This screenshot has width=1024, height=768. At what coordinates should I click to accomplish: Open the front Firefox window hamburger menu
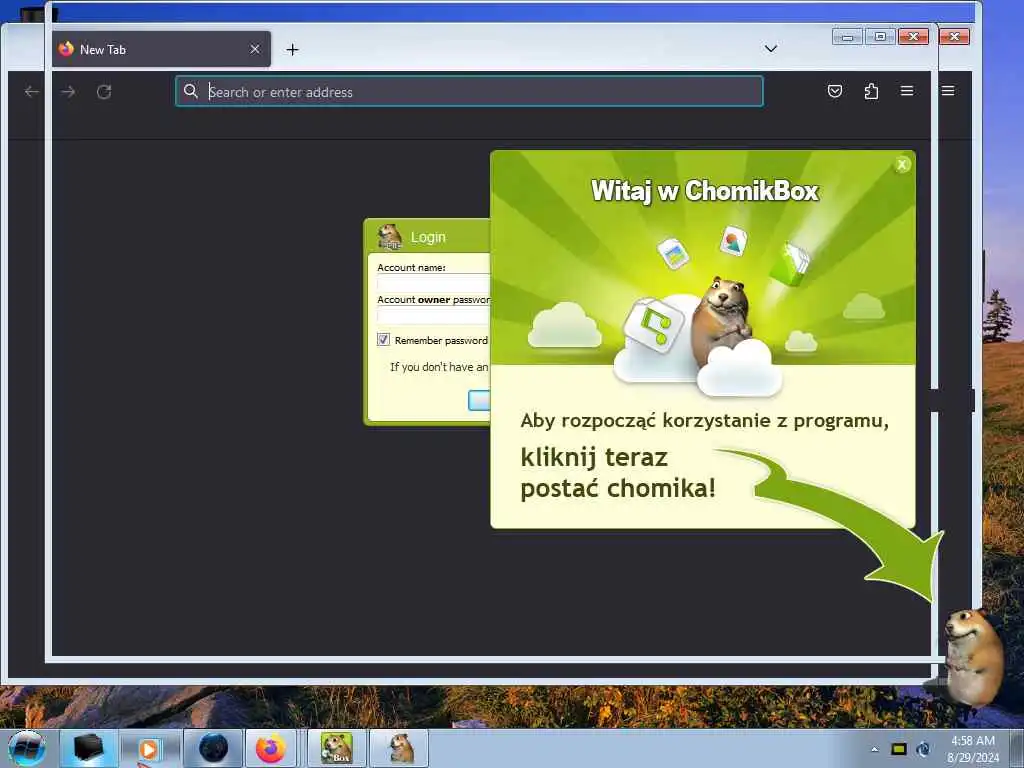tap(907, 91)
